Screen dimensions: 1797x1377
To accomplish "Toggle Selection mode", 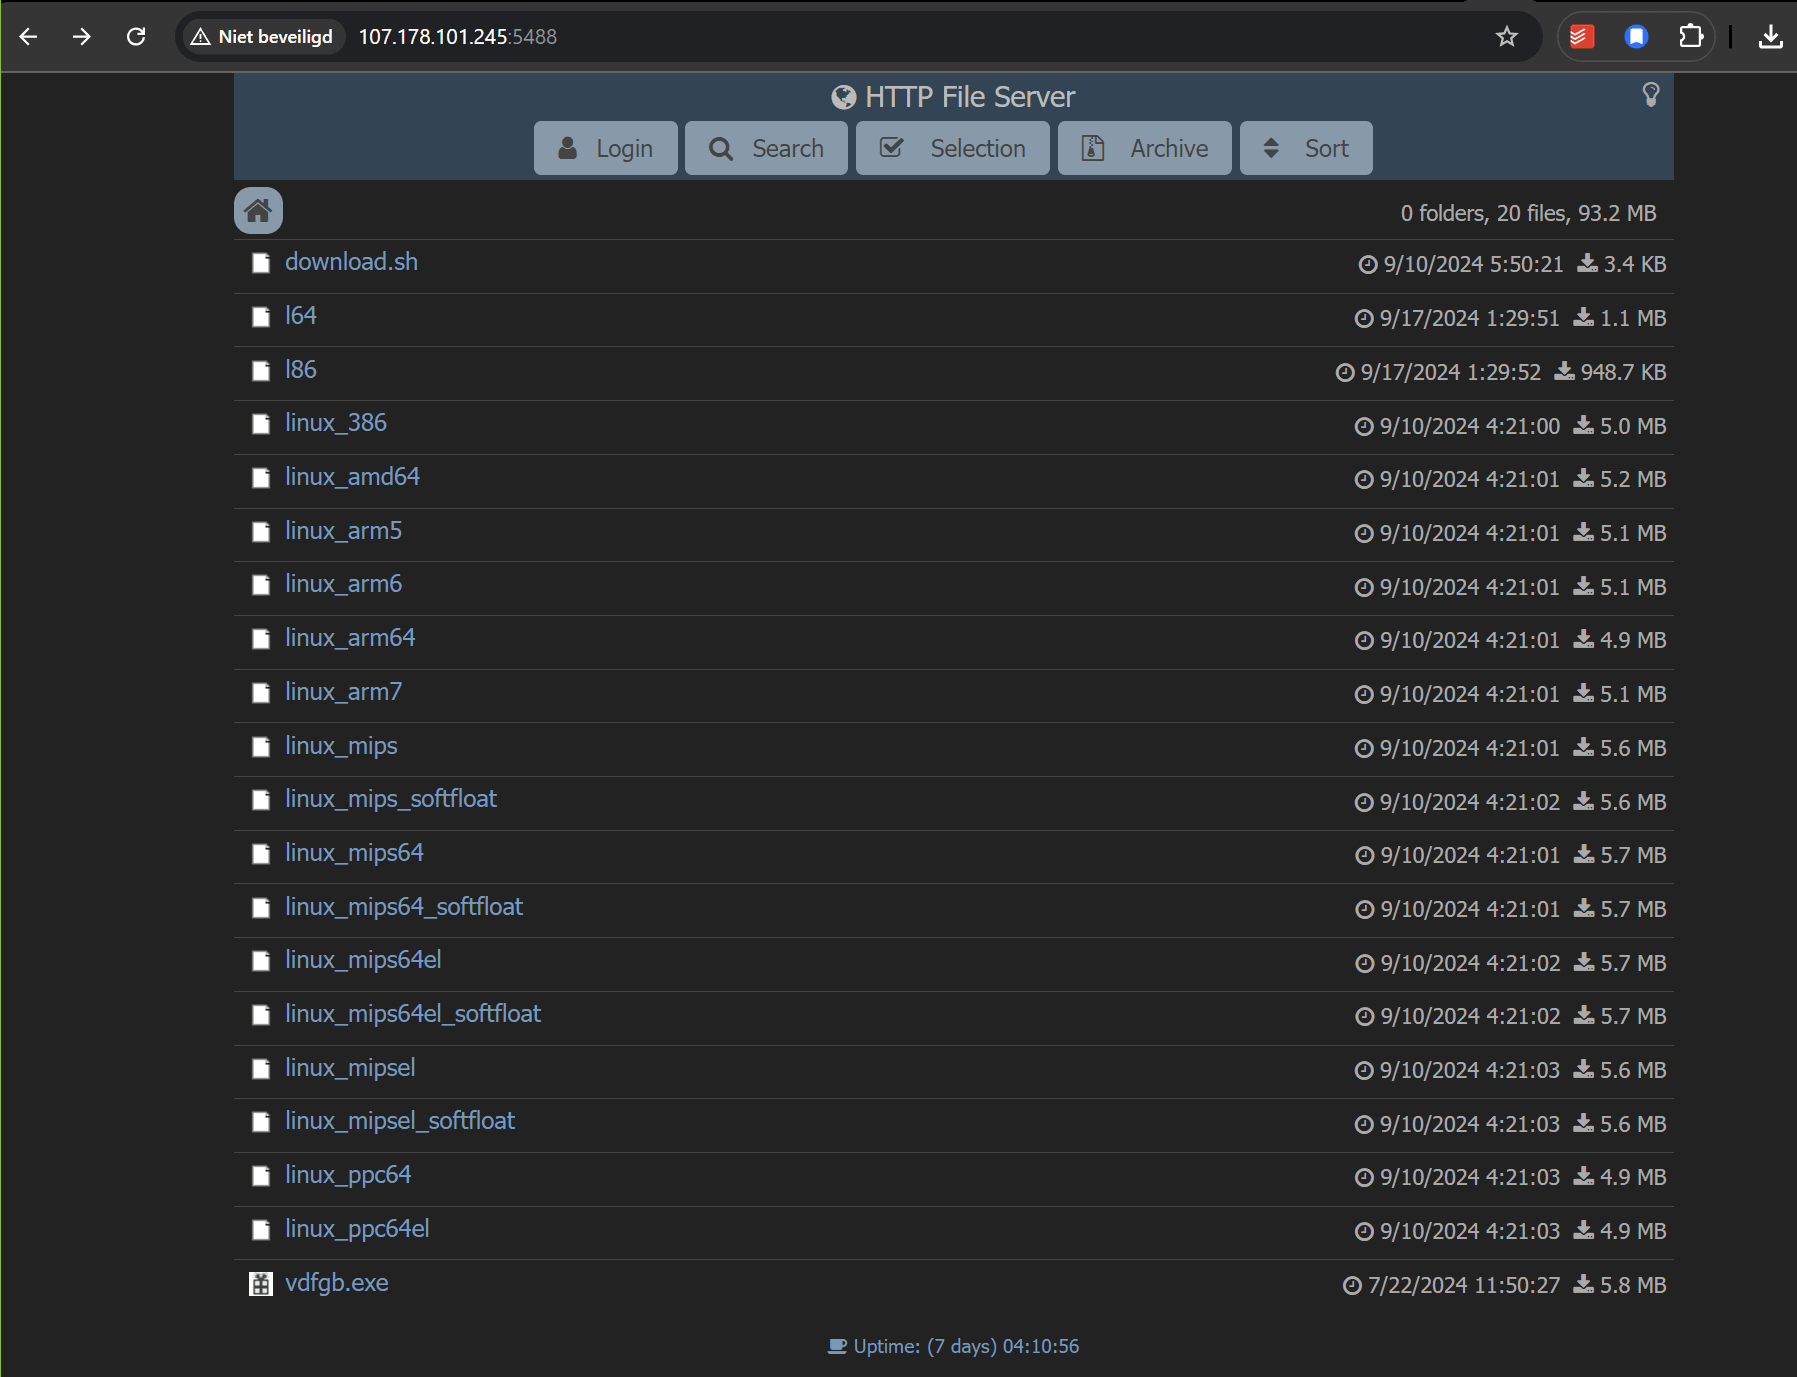I will tap(951, 148).
